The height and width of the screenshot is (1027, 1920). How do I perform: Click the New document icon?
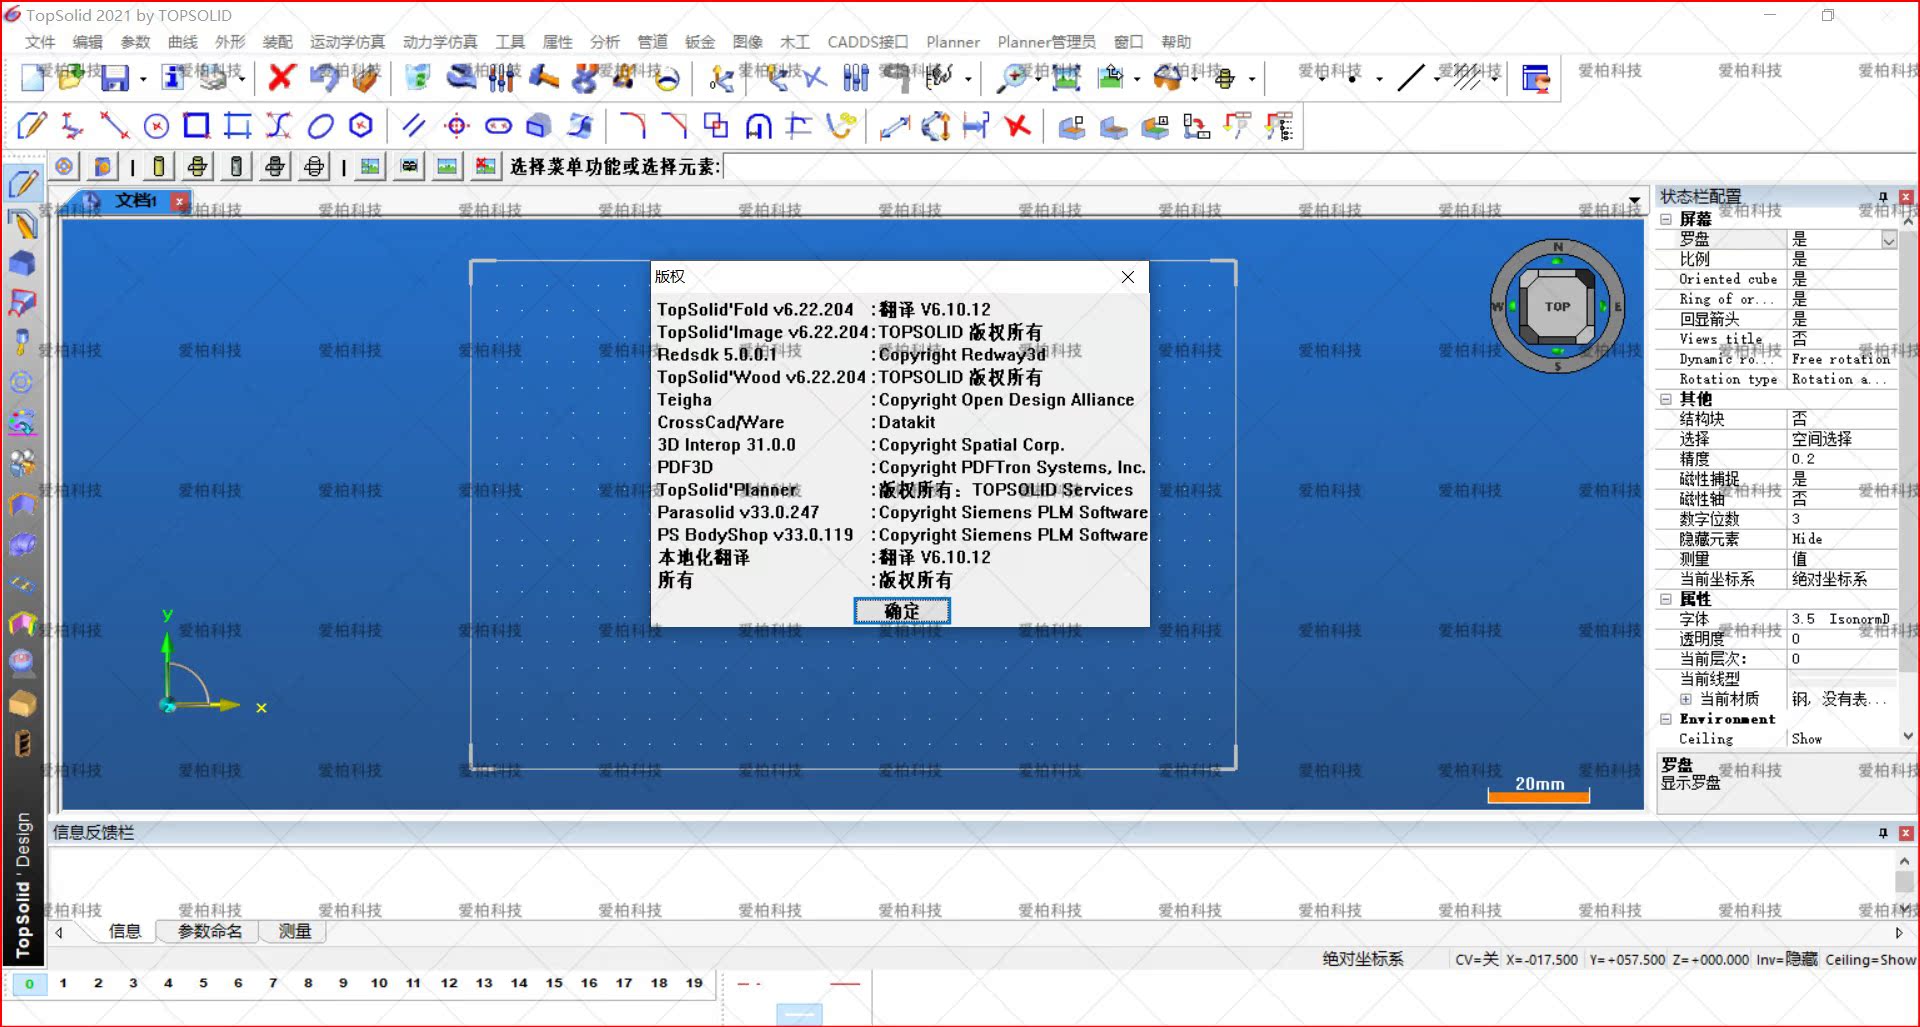[33, 77]
